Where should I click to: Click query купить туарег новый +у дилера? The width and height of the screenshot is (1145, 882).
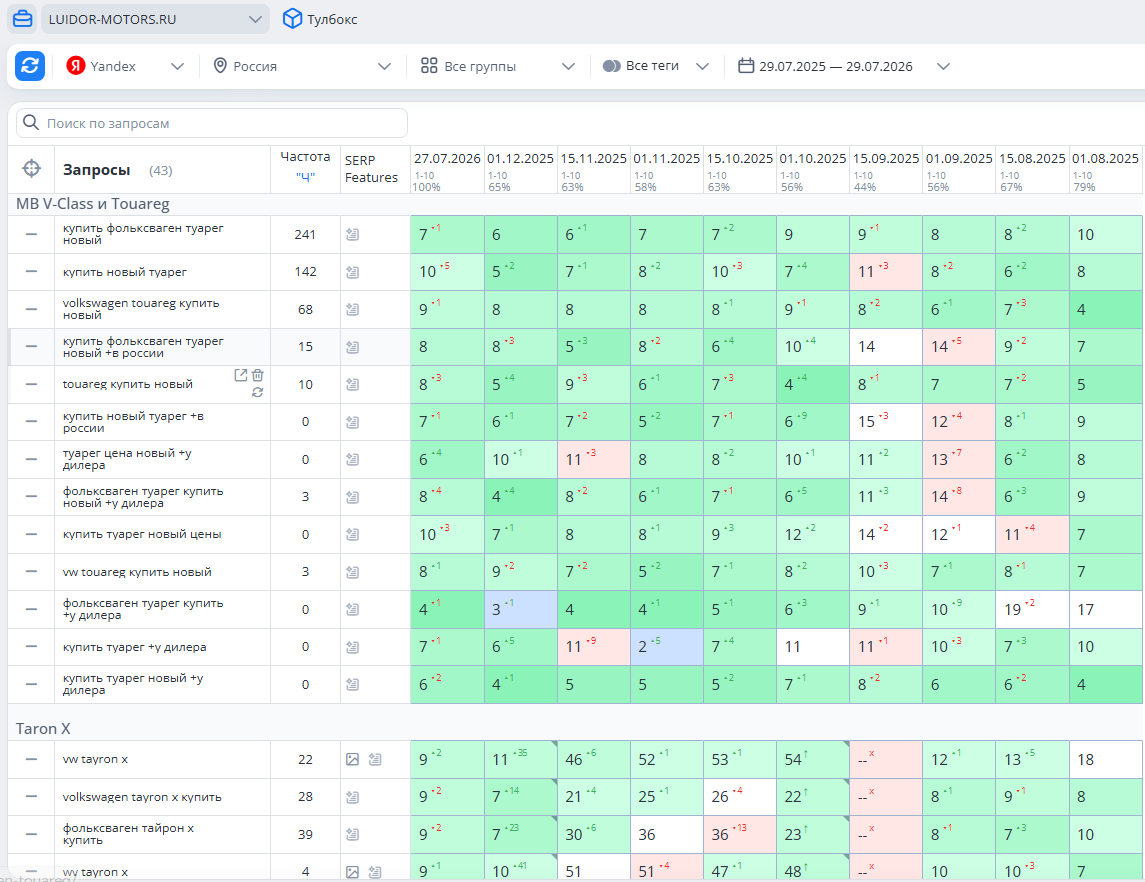[x=133, y=684]
